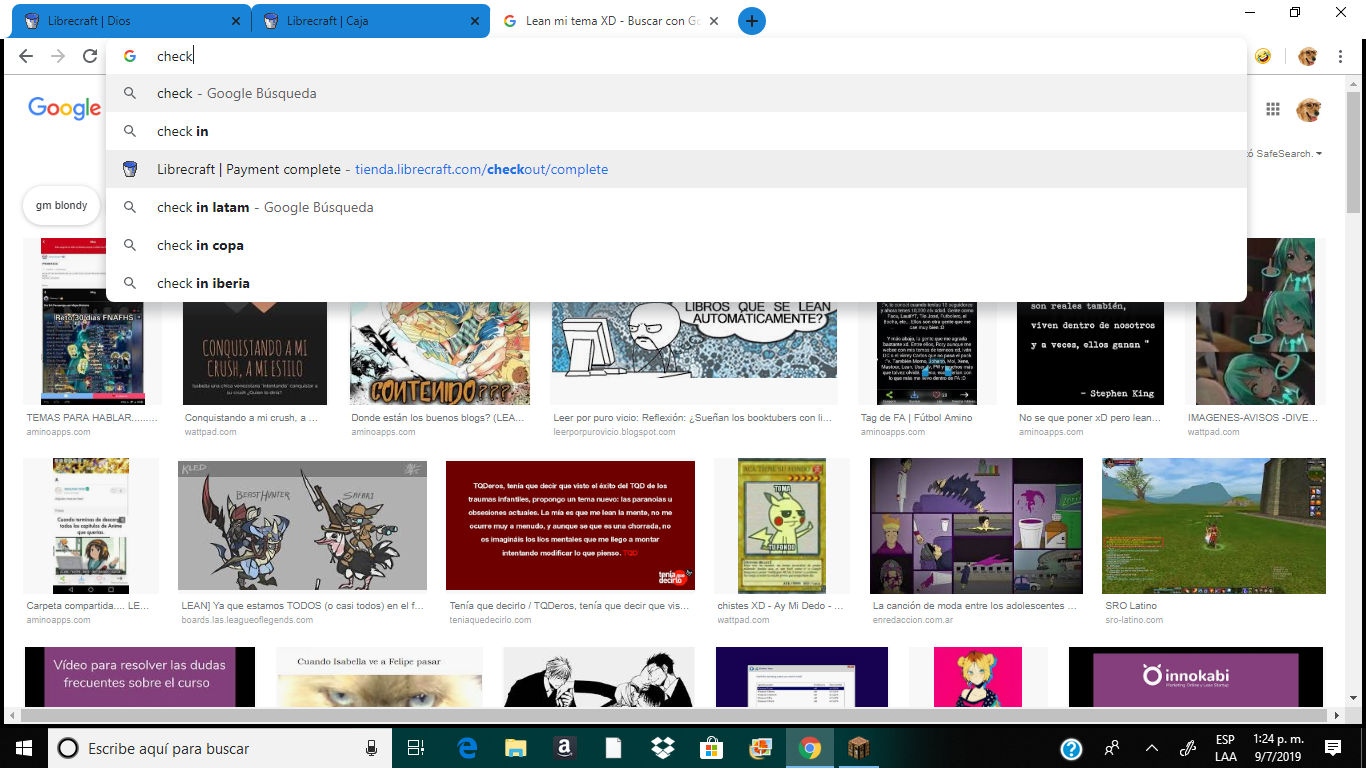Select the 'gm blondy' filter chip

pyautogui.click(x=61, y=205)
